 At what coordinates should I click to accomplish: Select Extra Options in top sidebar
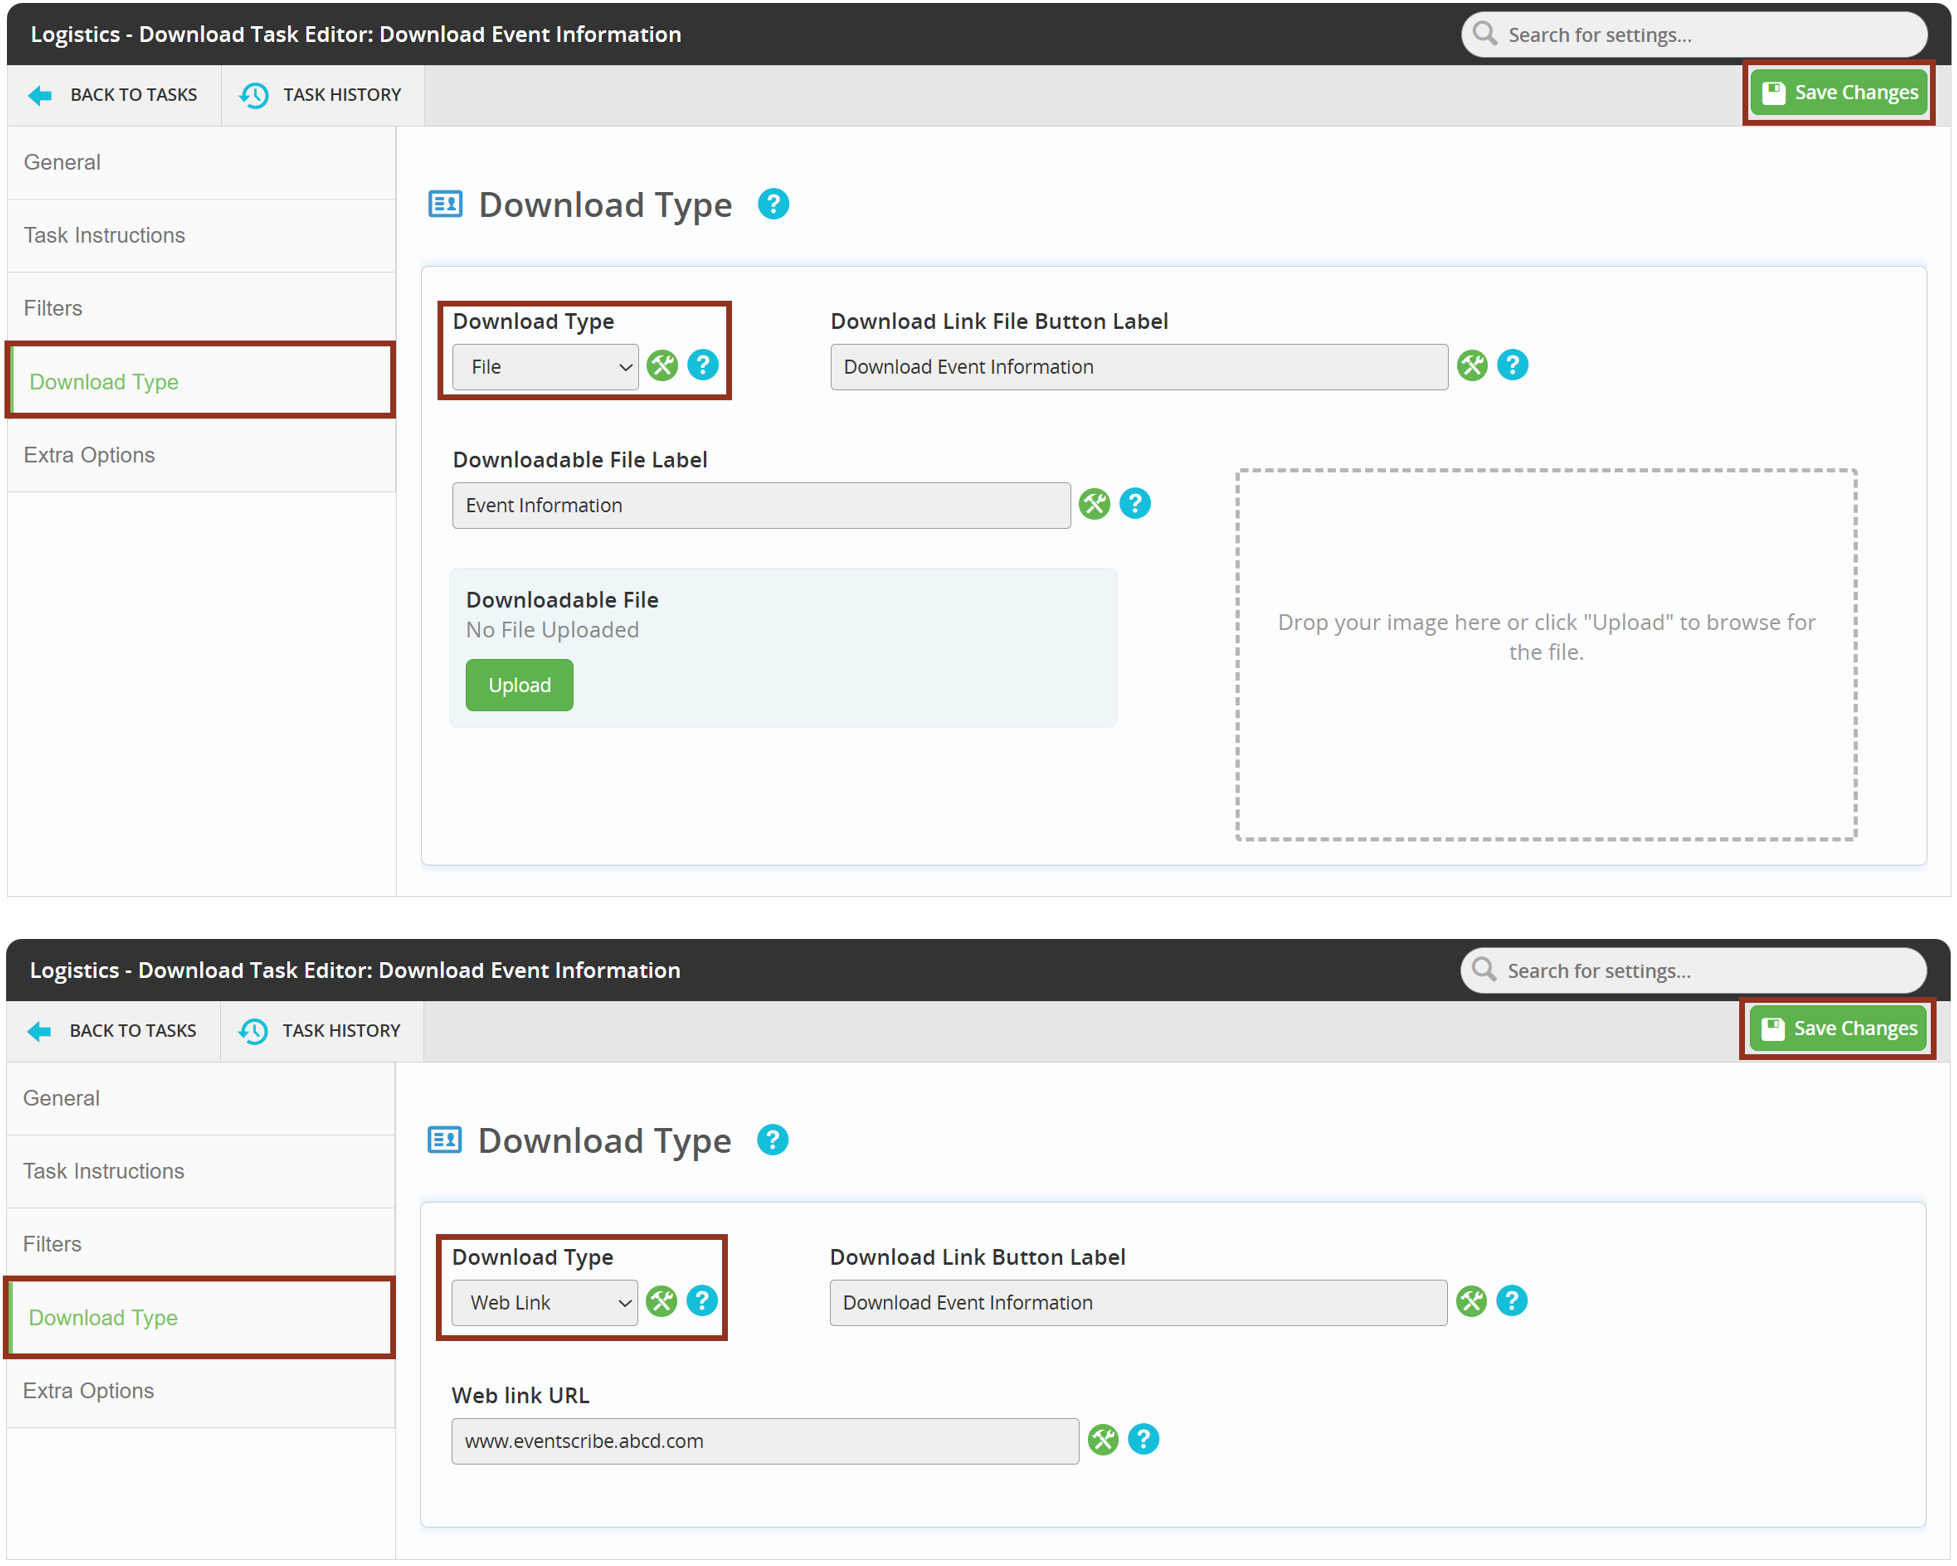point(89,455)
